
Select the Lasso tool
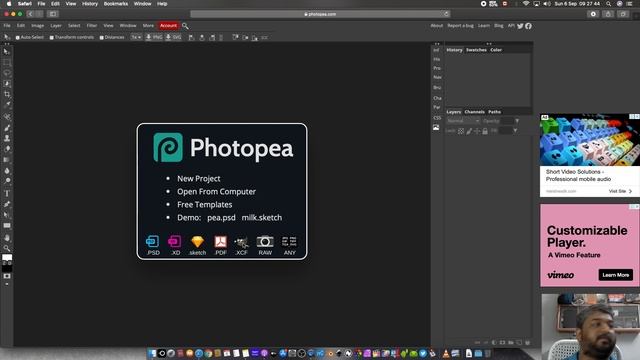pyautogui.click(x=7, y=73)
